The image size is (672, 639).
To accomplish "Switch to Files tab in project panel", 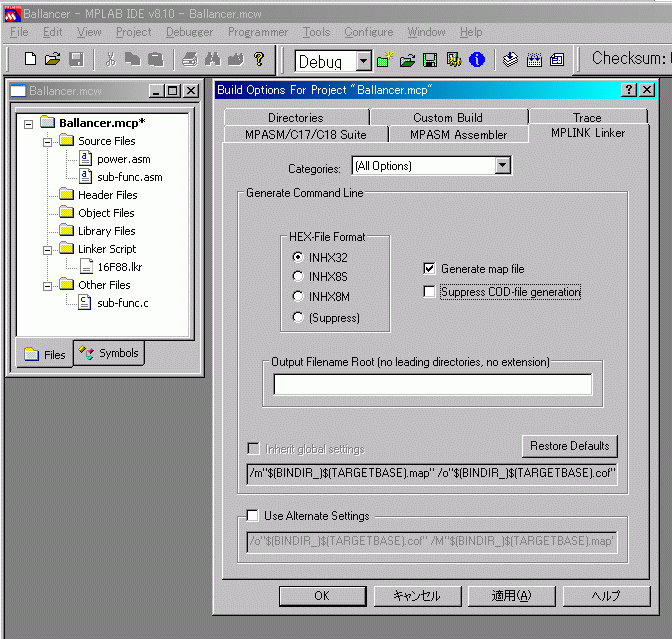I will (45, 354).
